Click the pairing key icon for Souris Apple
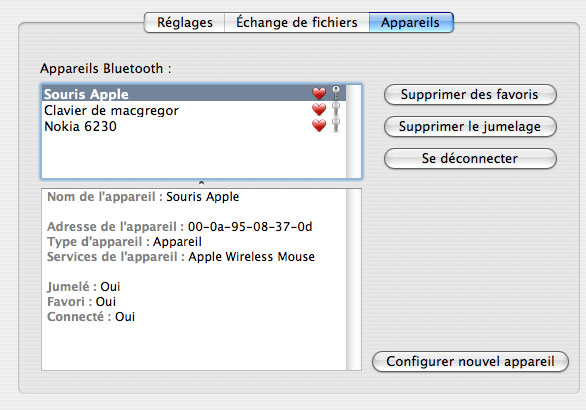 tap(336, 93)
